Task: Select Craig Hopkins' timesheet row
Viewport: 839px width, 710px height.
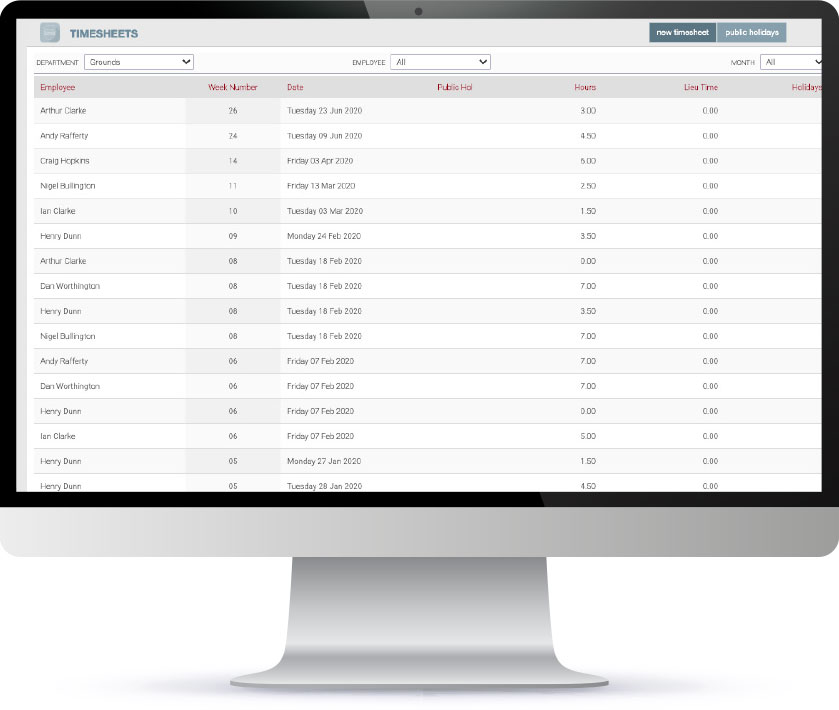Action: click(x=65, y=160)
